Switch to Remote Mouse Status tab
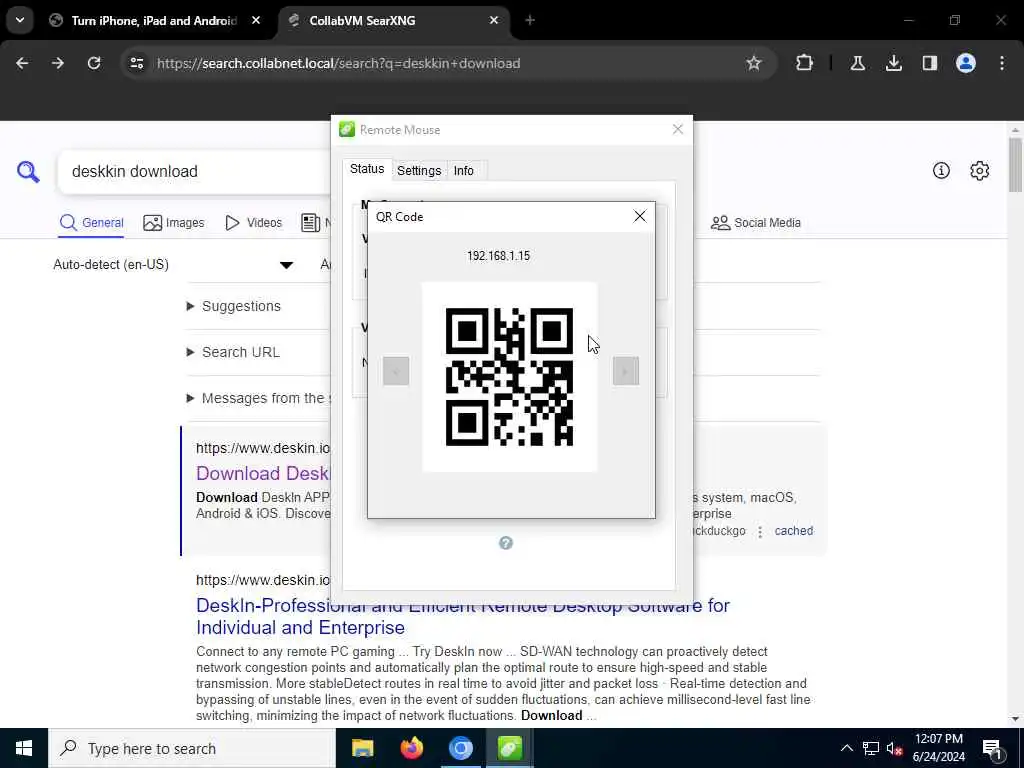1024x768 pixels. pyautogui.click(x=367, y=169)
